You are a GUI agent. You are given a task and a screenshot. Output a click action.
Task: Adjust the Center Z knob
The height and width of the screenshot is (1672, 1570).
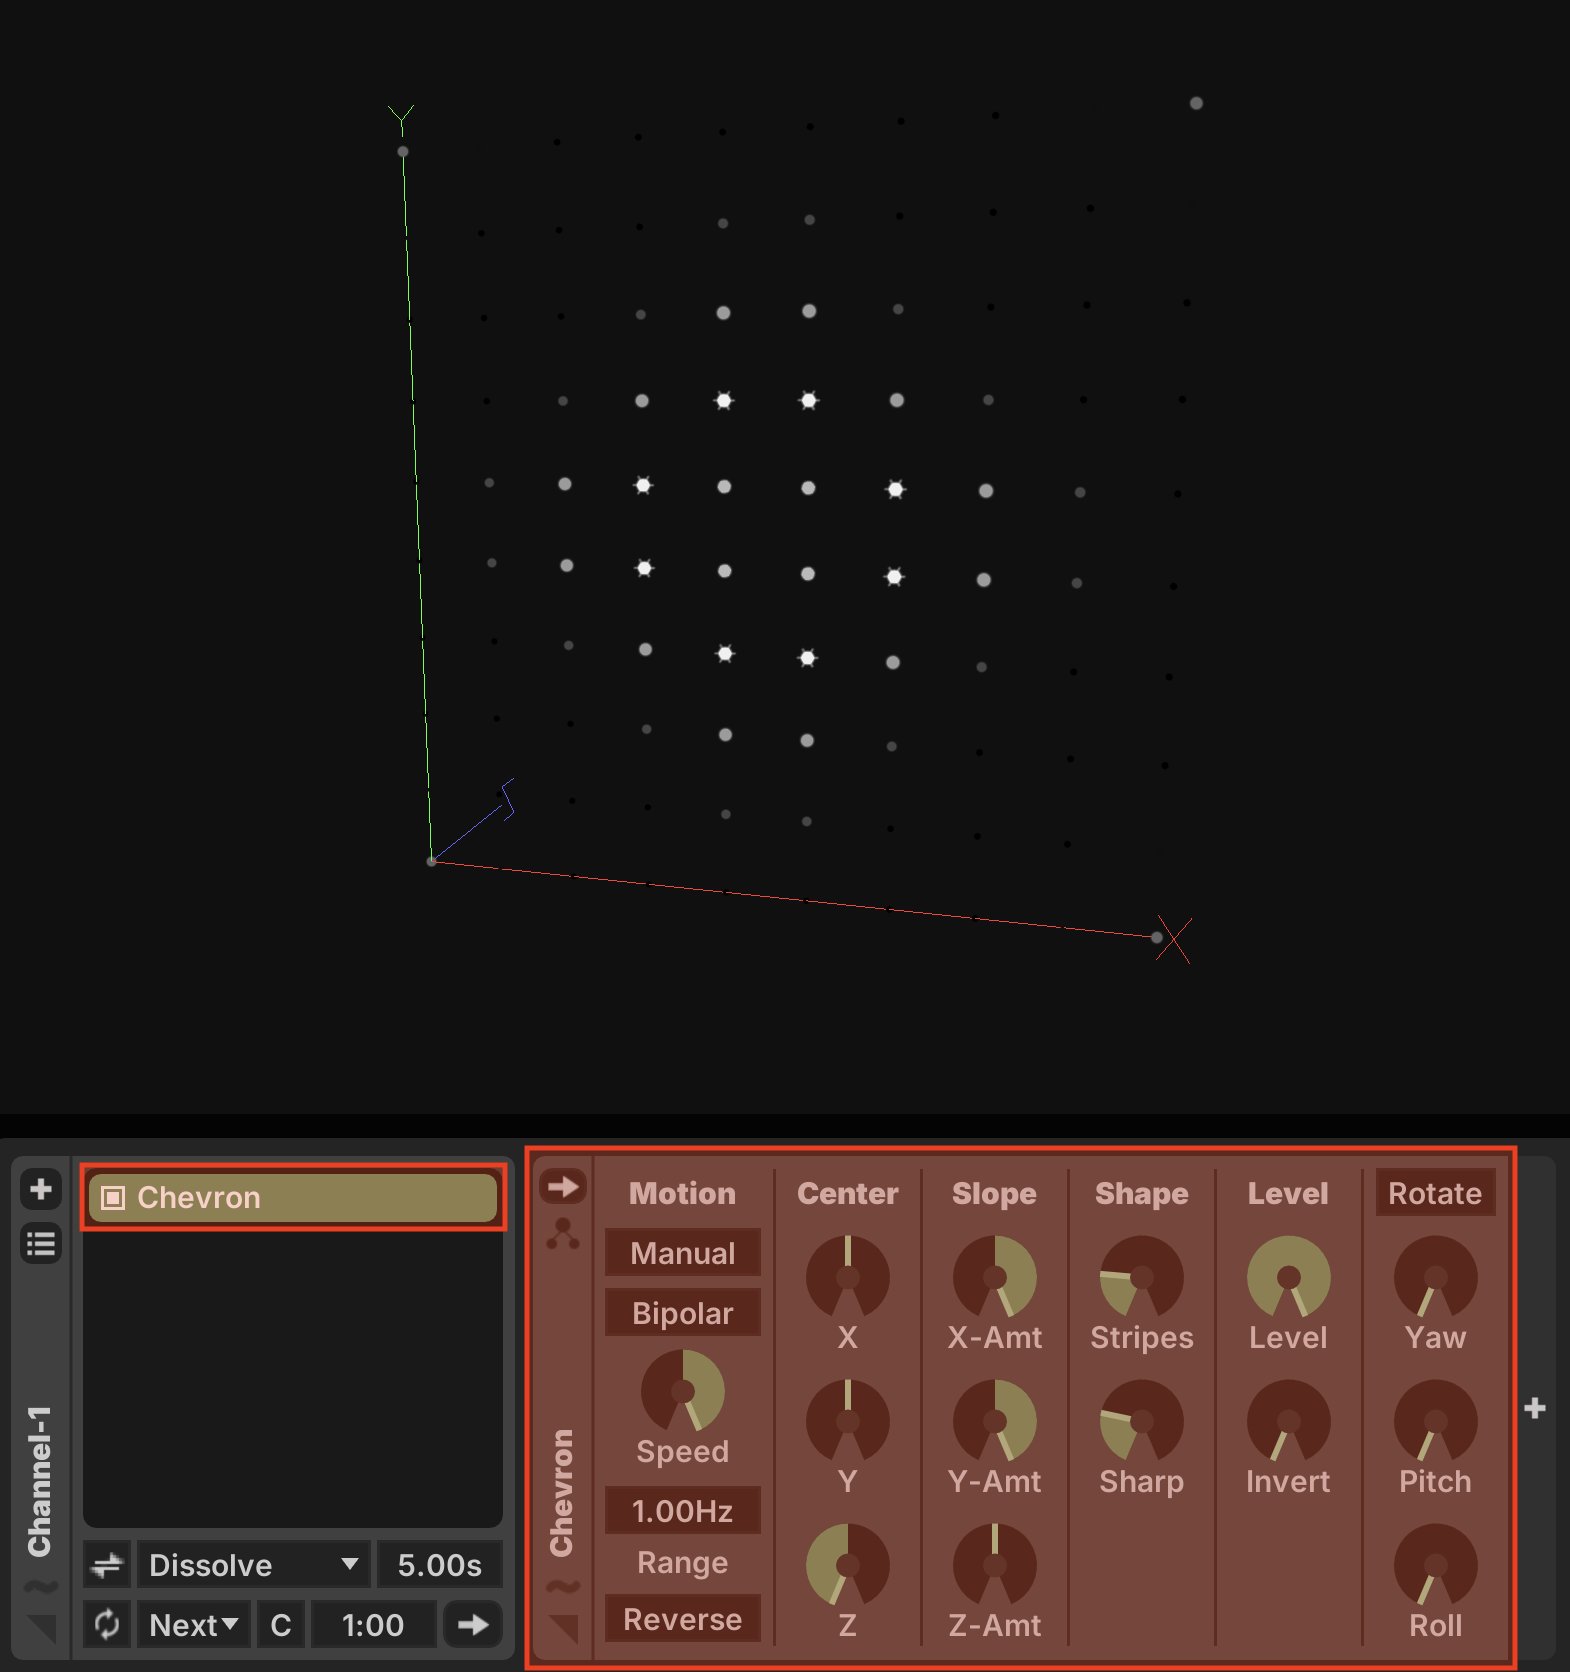tap(848, 1565)
